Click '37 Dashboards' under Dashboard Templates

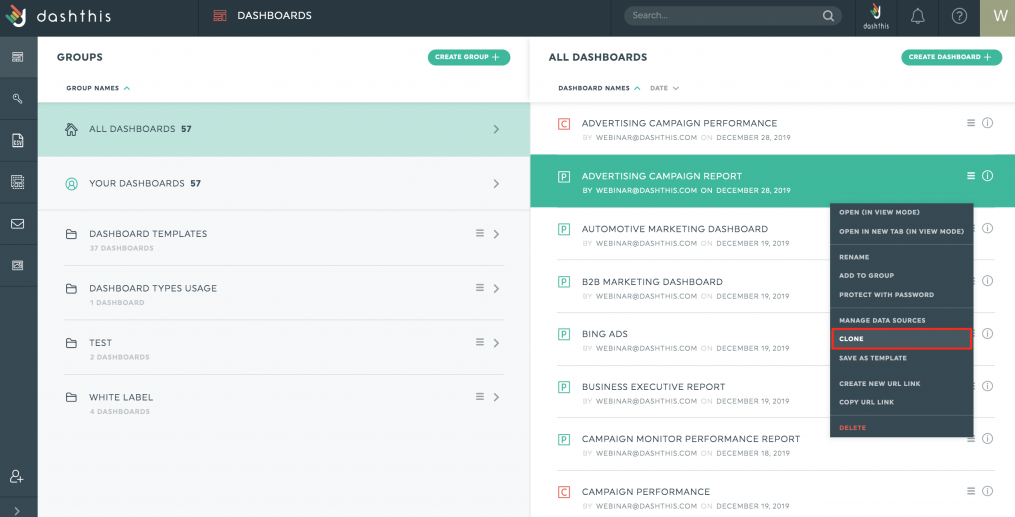click(x=122, y=248)
